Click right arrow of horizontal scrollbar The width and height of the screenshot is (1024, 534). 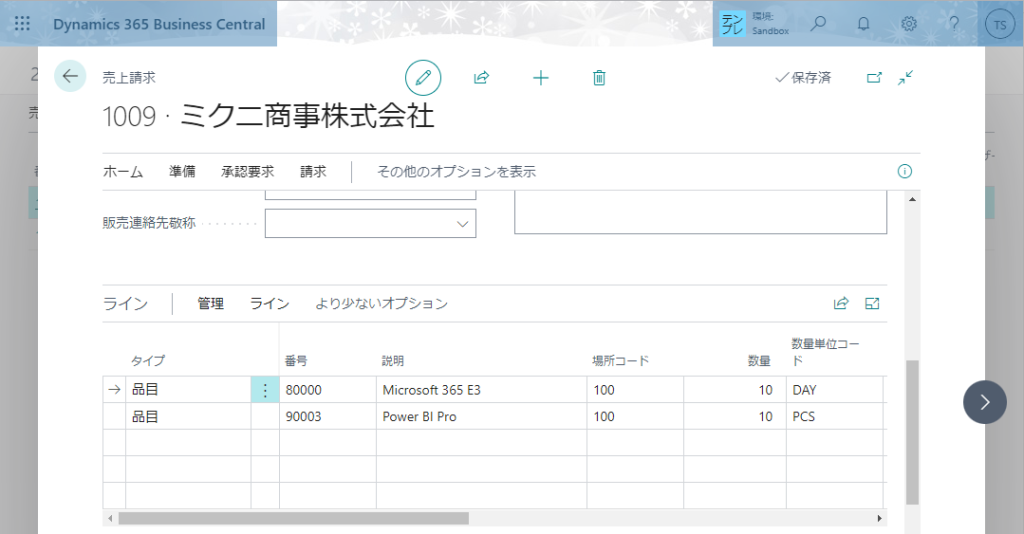tap(880, 518)
